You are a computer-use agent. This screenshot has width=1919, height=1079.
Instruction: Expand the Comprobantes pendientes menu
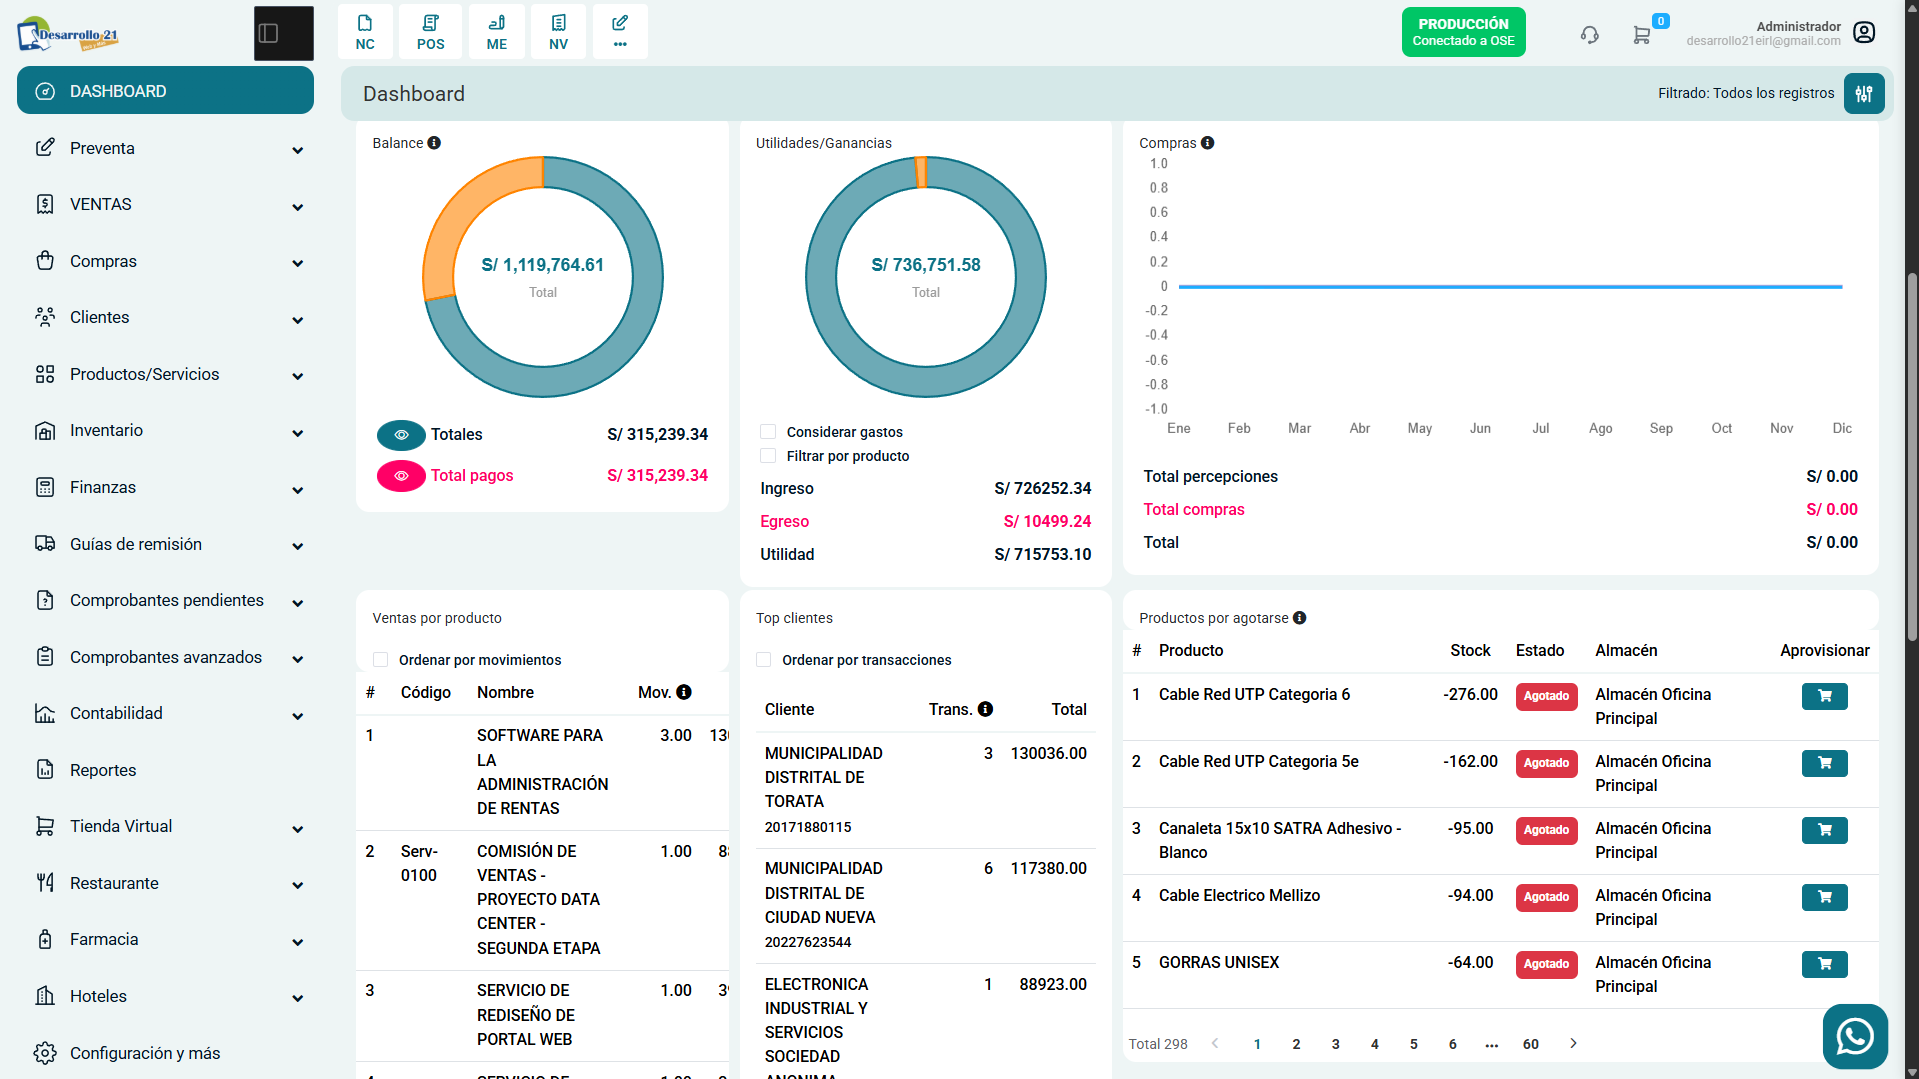pos(165,600)
